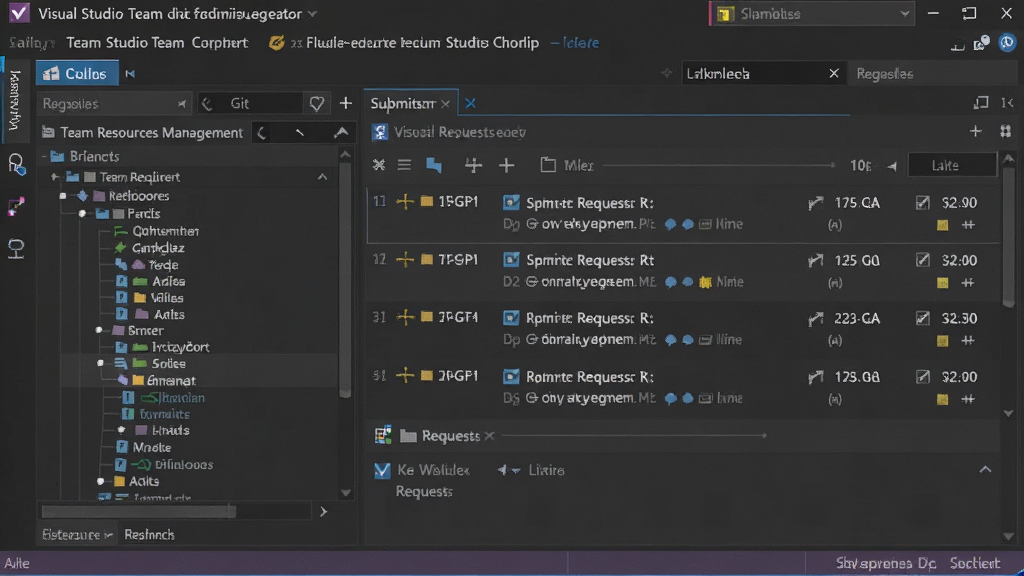Click the chevron at right of Team Reqlirert
The image size is (1024, 576).
click(323, 177)
